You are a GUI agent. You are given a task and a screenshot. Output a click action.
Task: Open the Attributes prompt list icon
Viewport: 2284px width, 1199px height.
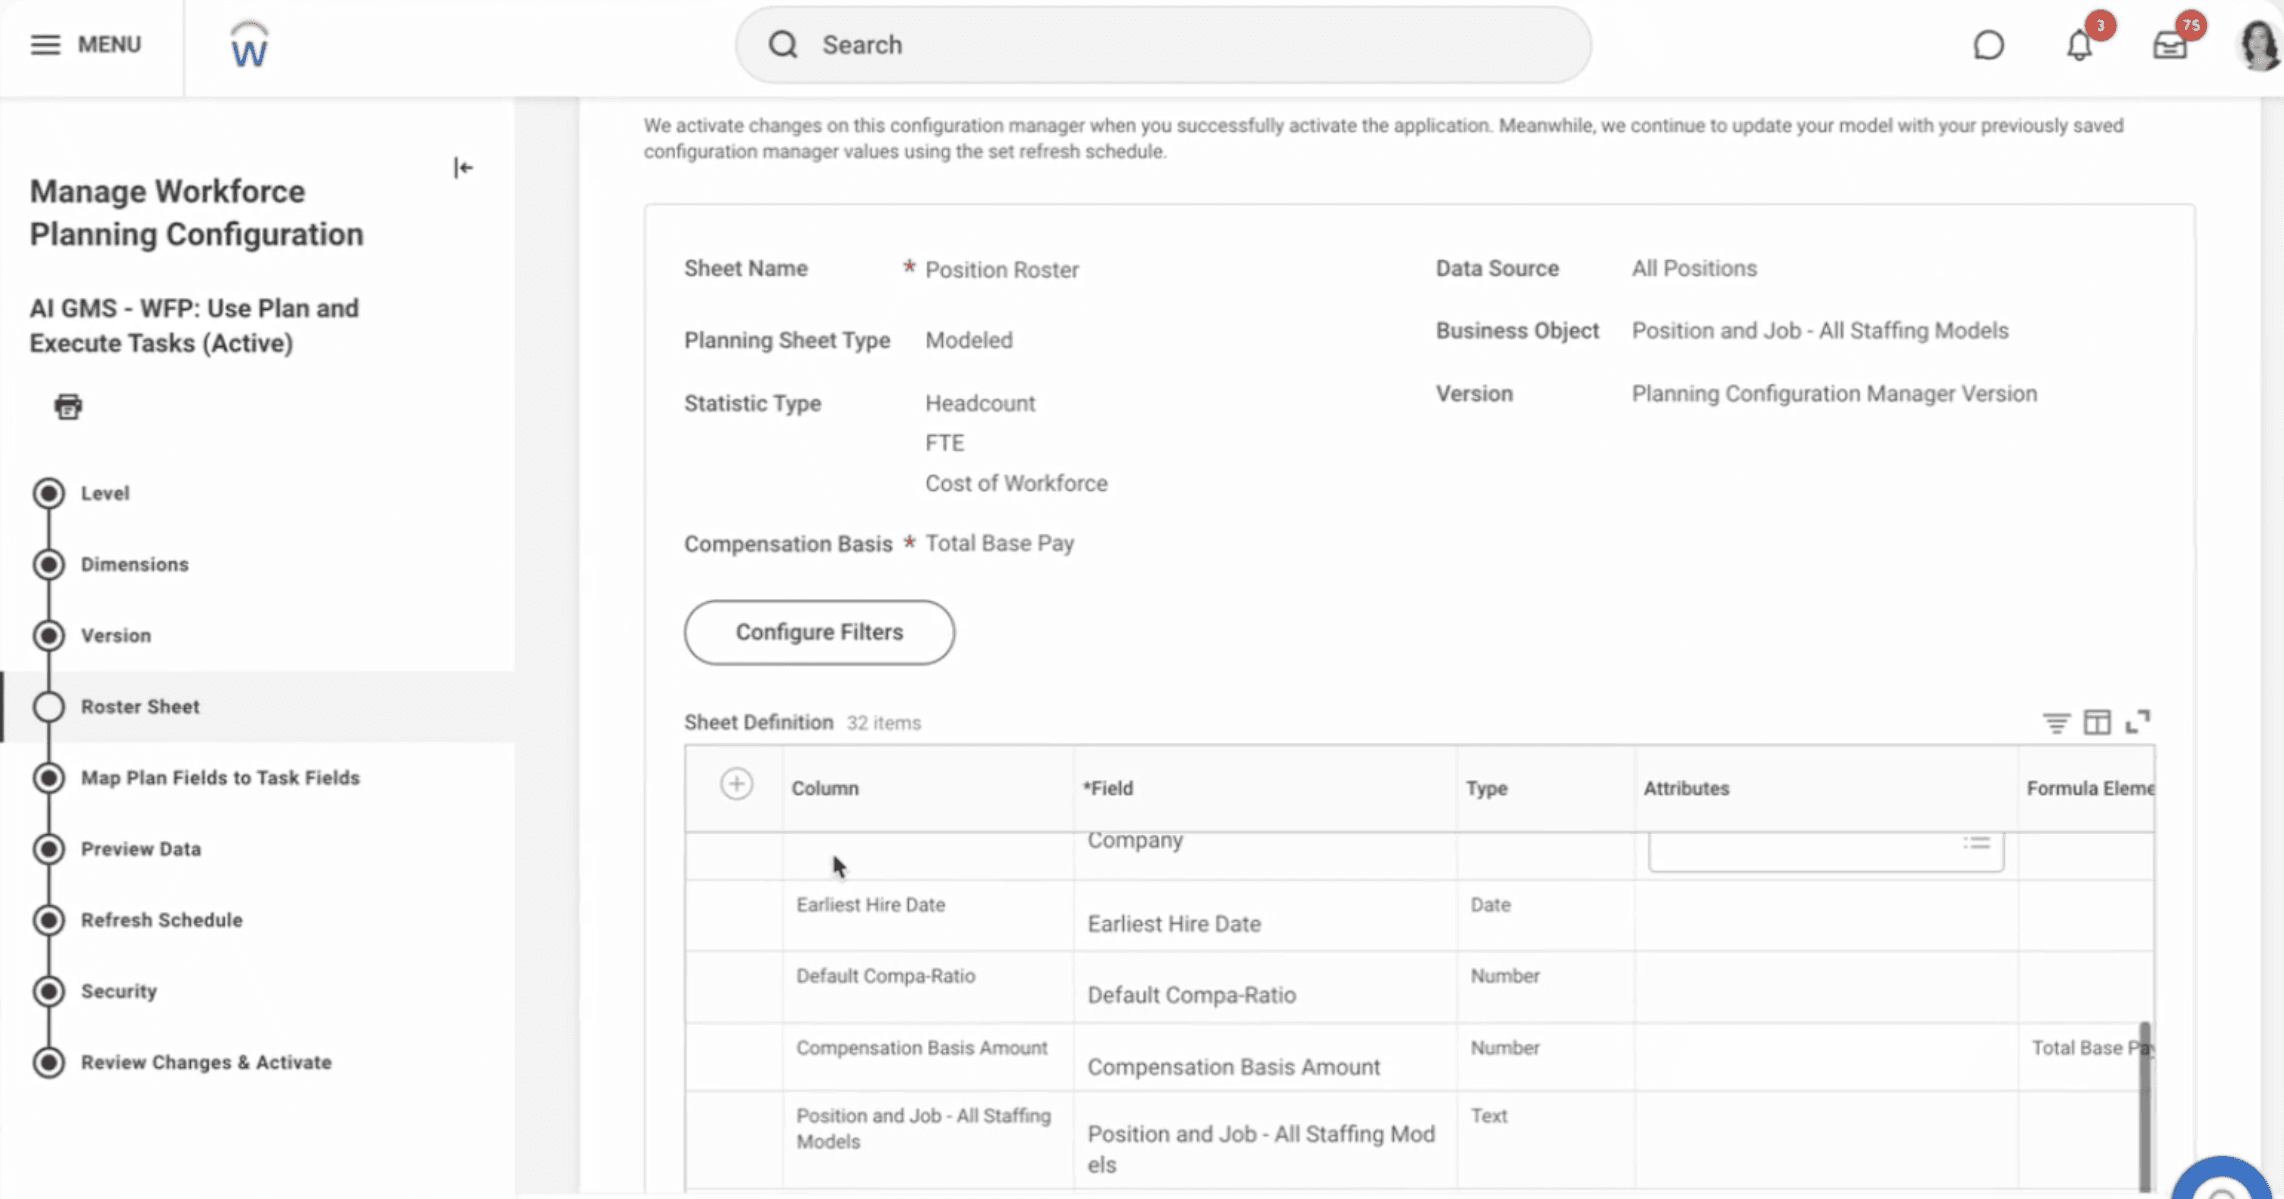(1976, 843)
